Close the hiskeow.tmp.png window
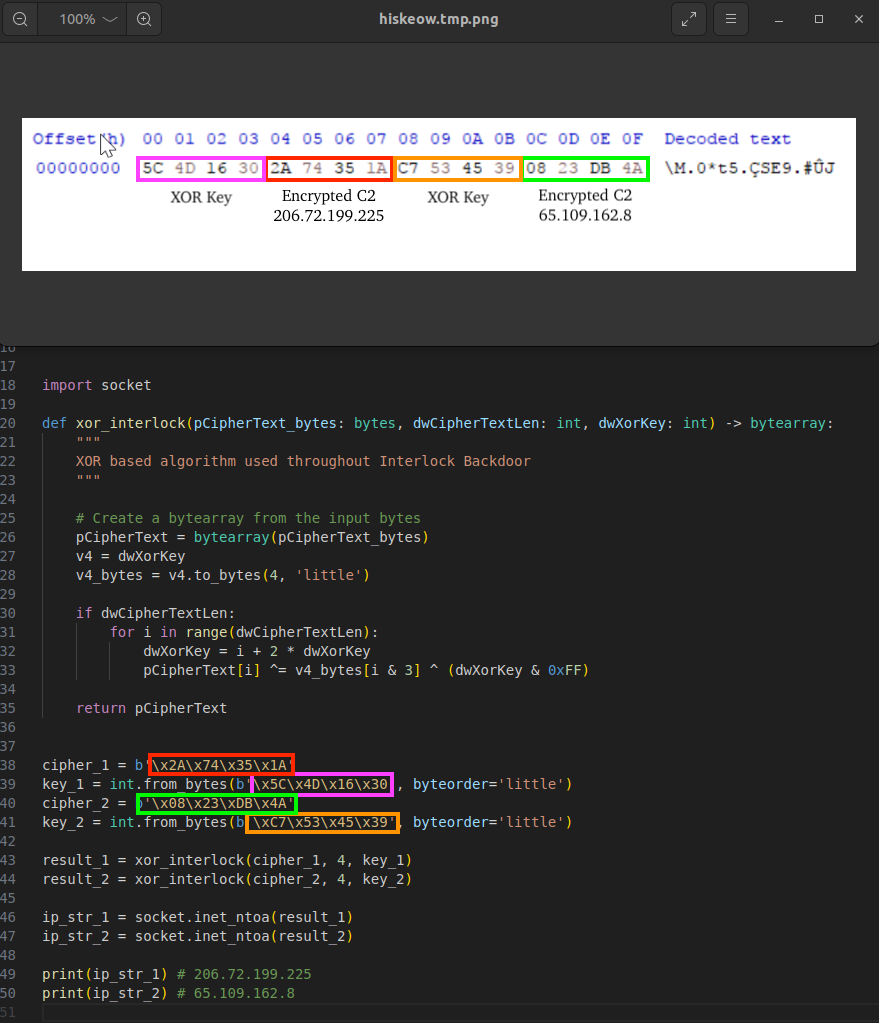The width and height of the screenshot is (879, 1023). pos(859,20)
